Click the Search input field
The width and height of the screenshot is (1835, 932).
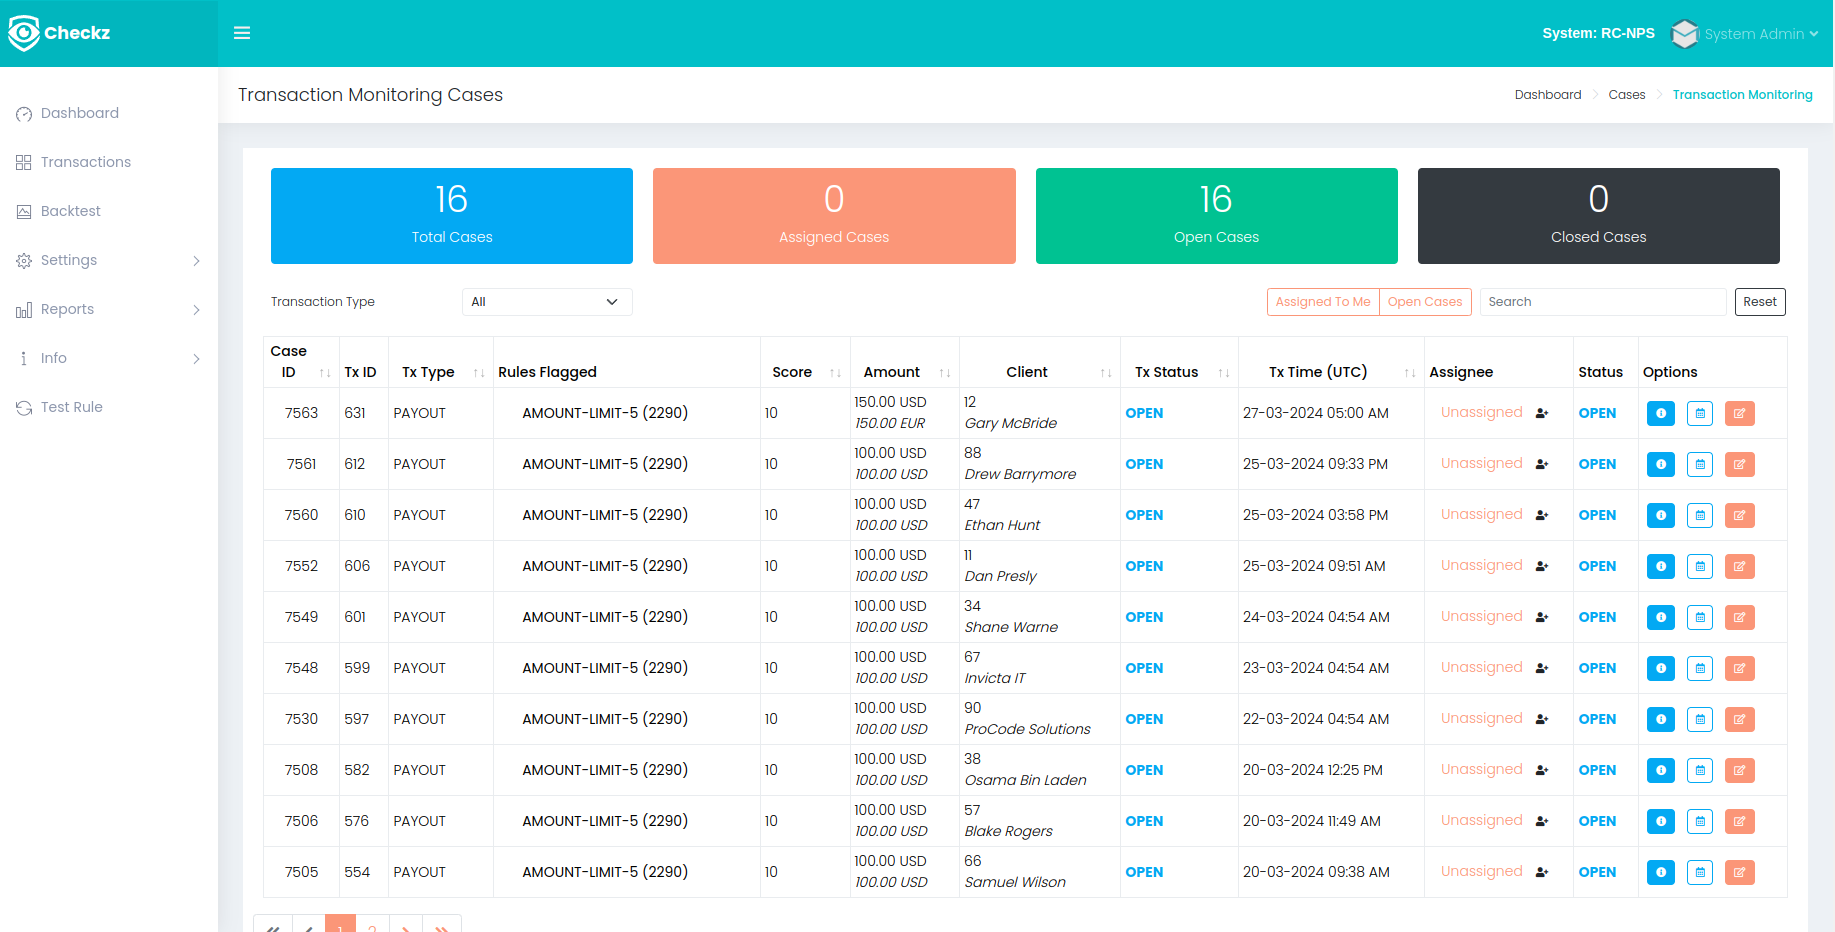(x=1602, y=302)
